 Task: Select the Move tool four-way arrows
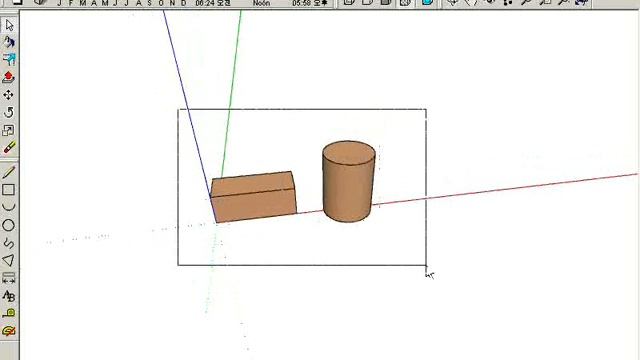pyautogui.click(x=9, y=95)
